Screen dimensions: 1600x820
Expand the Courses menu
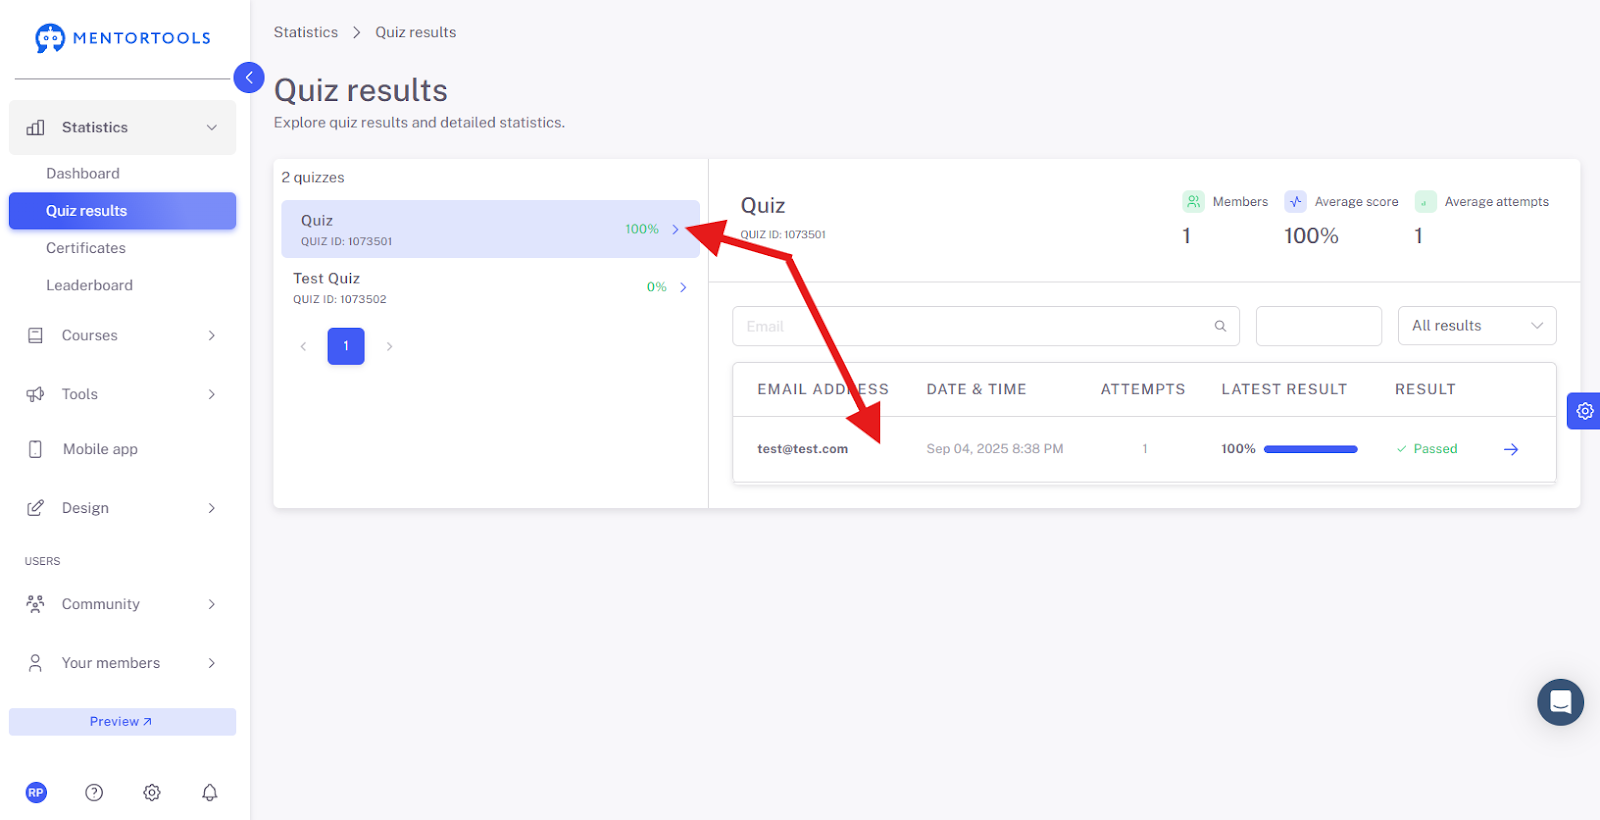point(122,335)
